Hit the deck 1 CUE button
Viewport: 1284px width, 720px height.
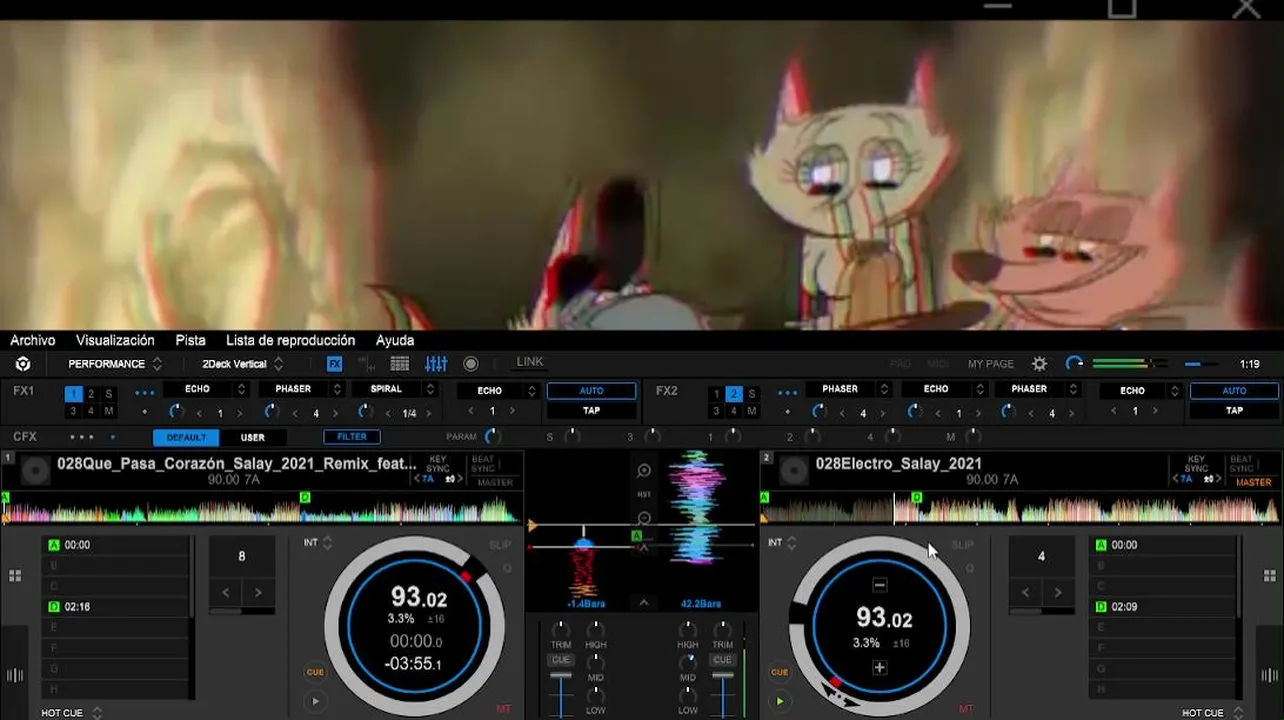(x=315, y=672)
